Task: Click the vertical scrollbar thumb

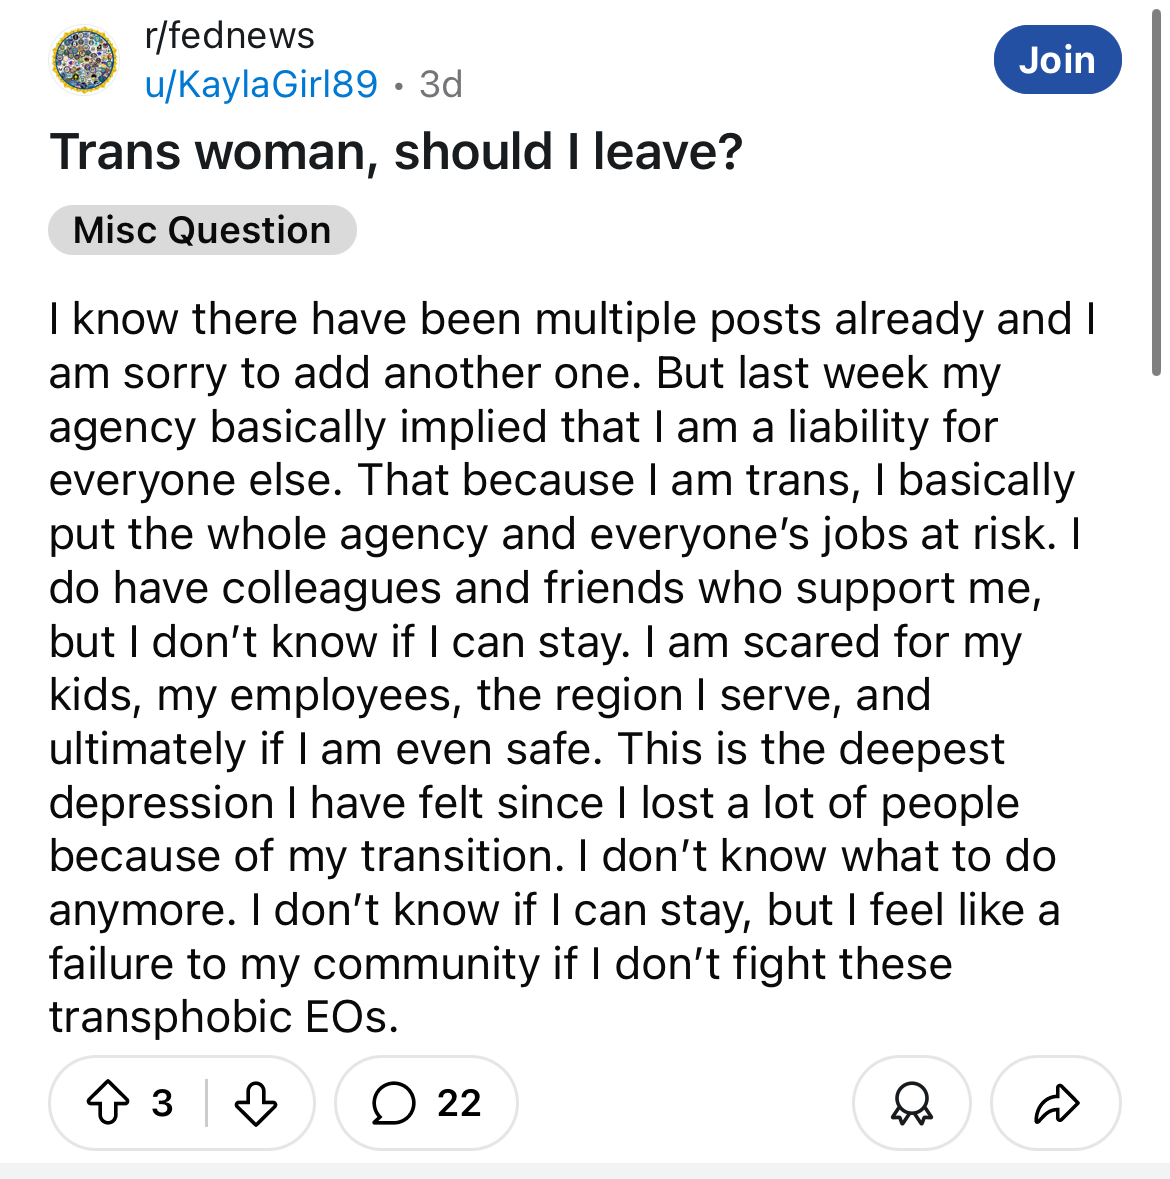Action: pyautogui.click(x=1157, y=192)
